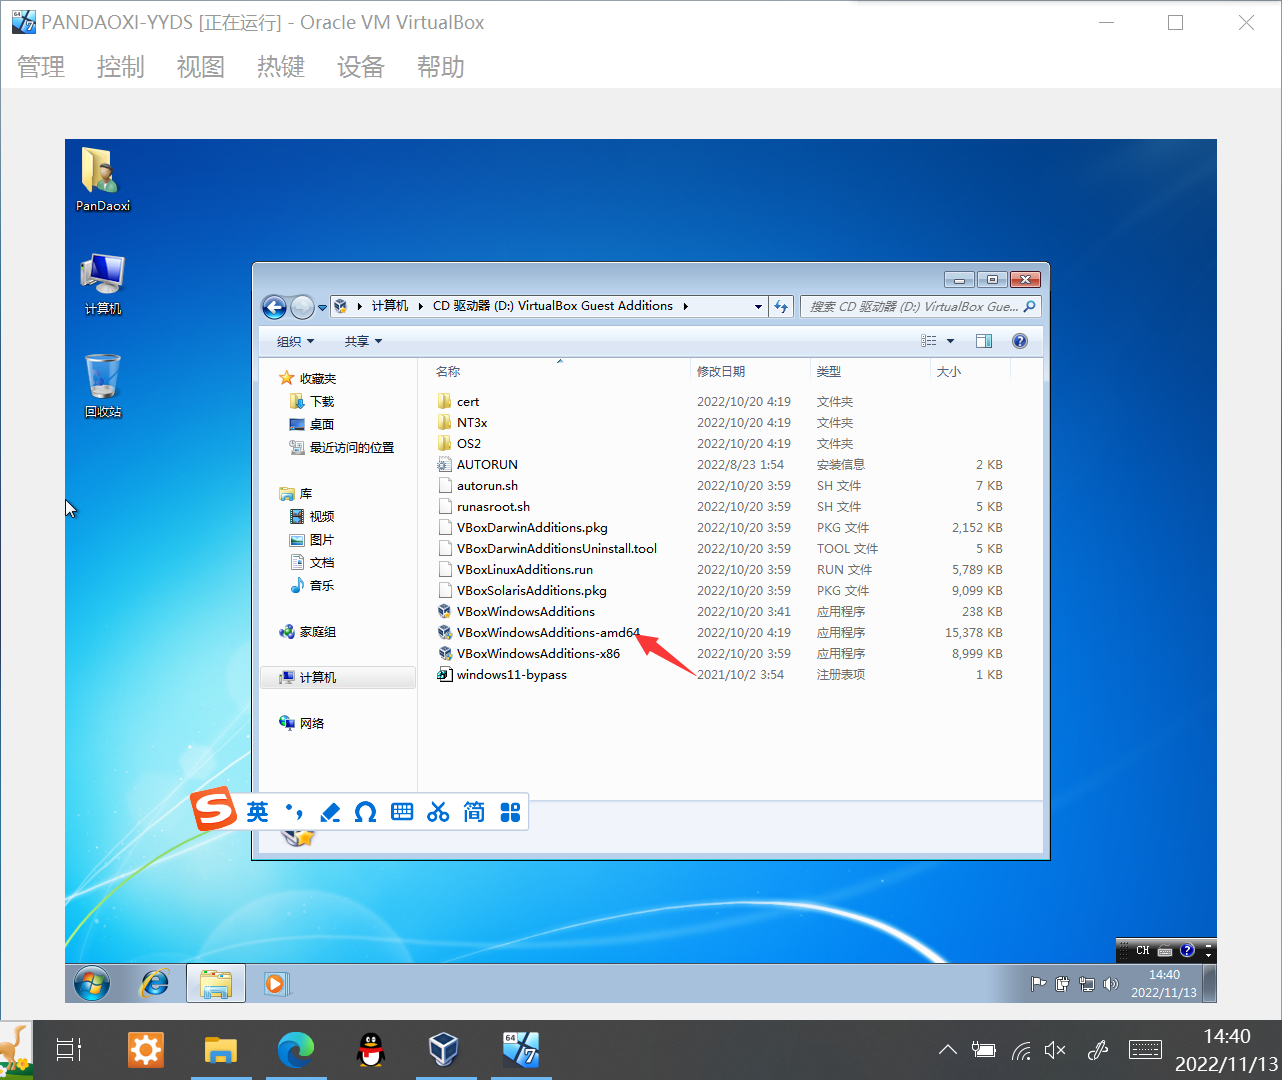Screen dimensions: 1282x1080
Task: Expand breadcrumb arrow after VirtualBox Guest Additions
Action: (685, 306)
